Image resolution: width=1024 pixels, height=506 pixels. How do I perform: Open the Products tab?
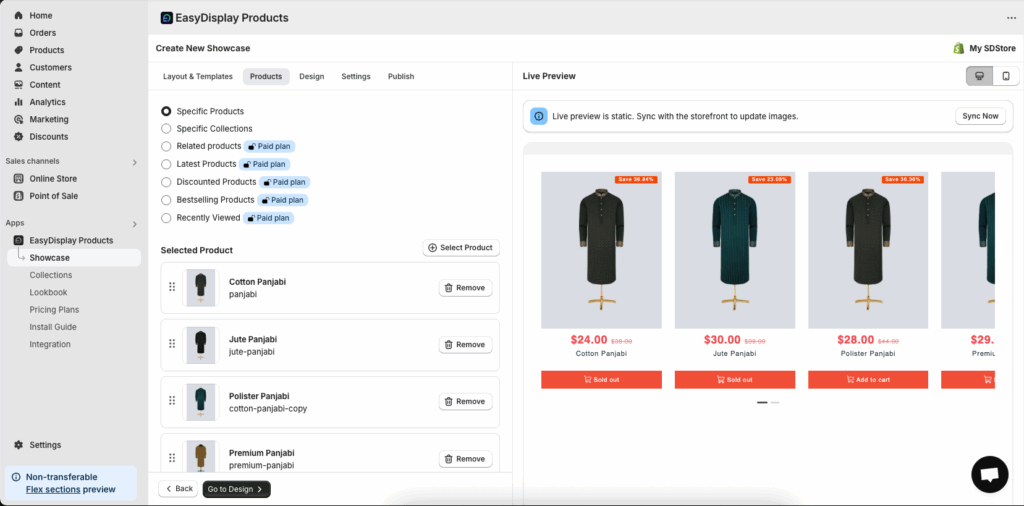click(266, 76)
